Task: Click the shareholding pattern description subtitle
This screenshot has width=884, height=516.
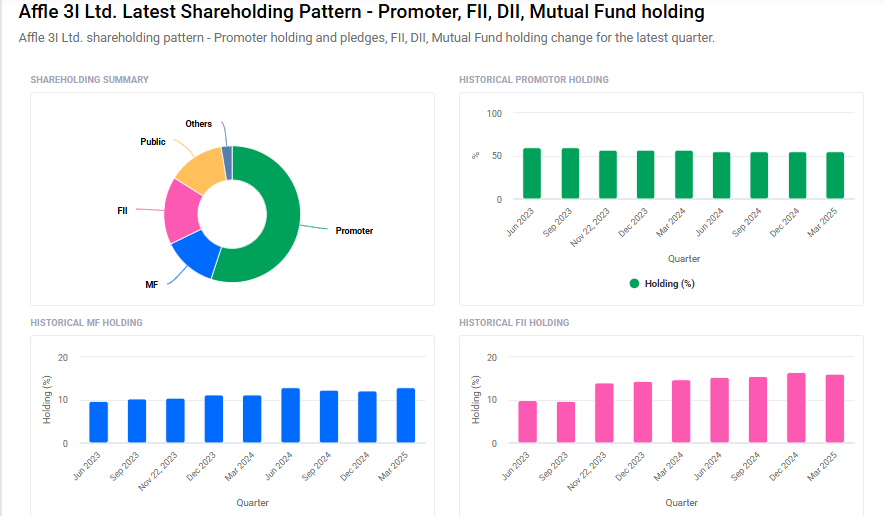Action: pyautogui.click(x=366, y=38)
